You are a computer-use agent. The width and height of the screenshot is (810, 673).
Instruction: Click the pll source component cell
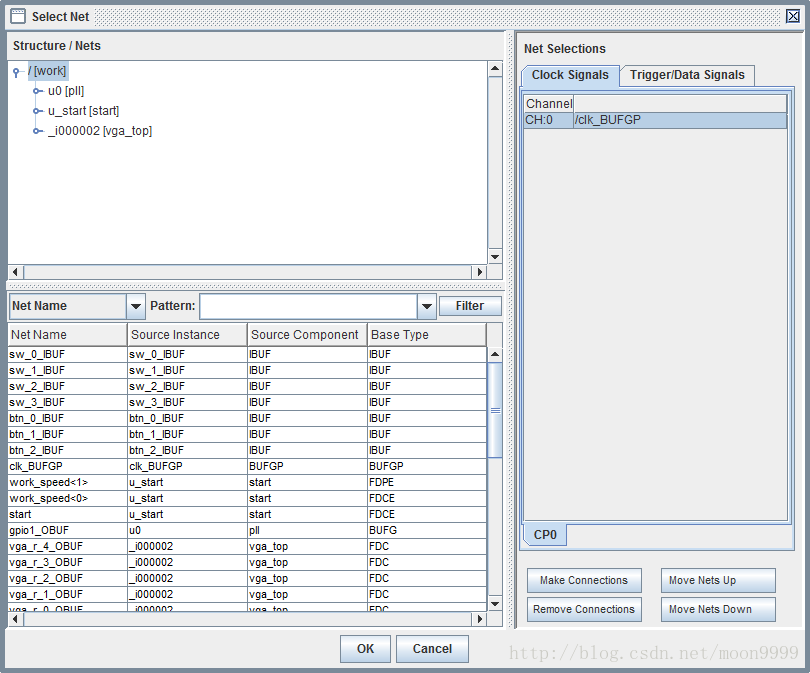tap(307, 530)
